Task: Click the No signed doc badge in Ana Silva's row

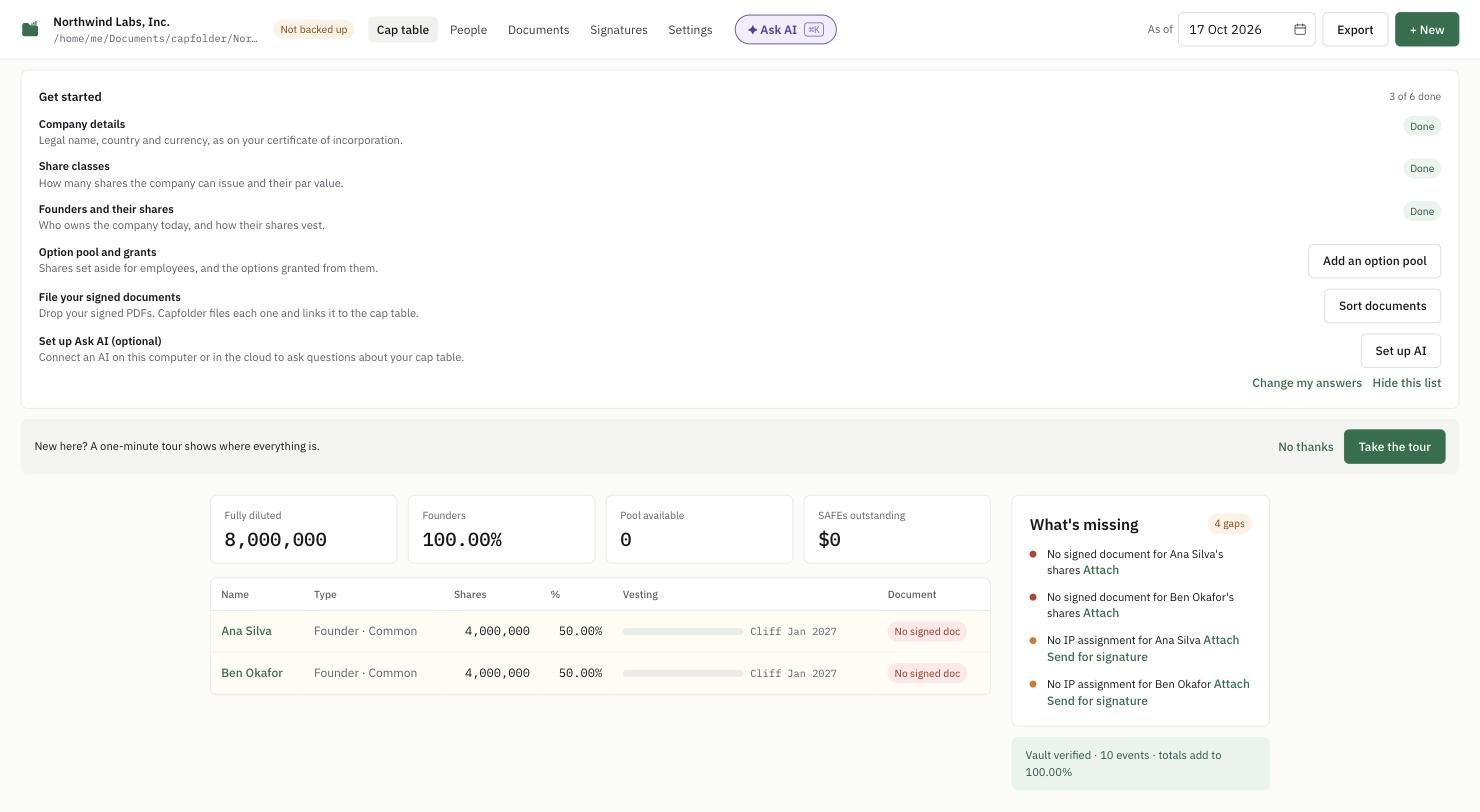Action: tap(927, 631)
